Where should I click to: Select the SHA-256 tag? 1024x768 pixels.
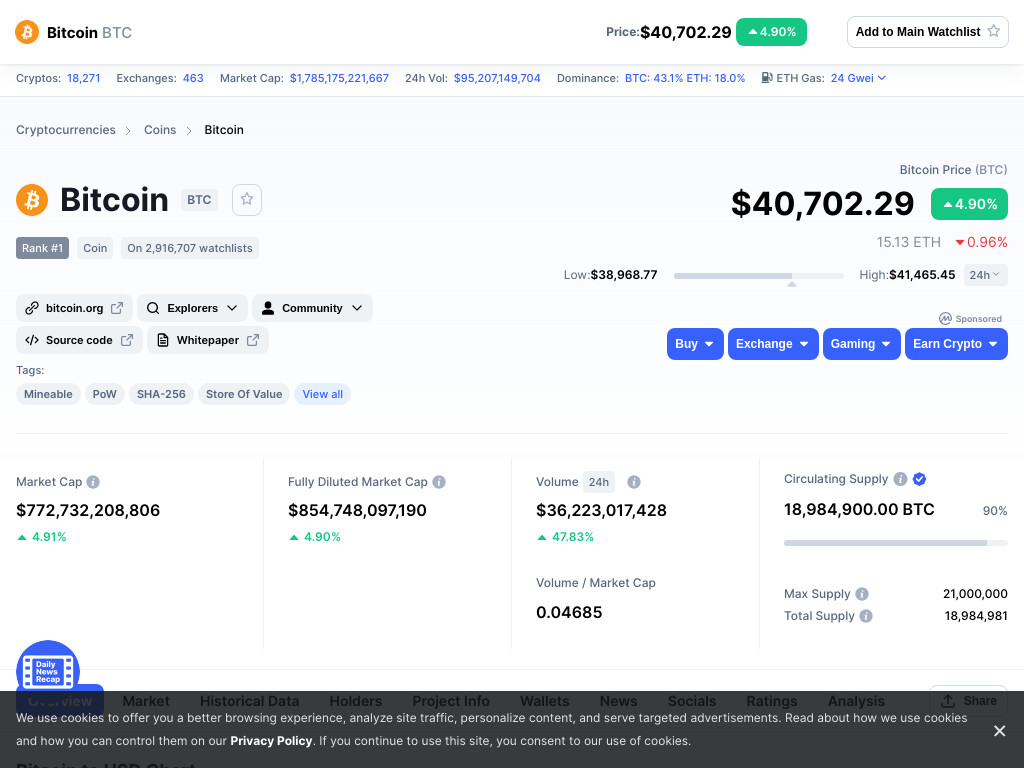[161, 394]
